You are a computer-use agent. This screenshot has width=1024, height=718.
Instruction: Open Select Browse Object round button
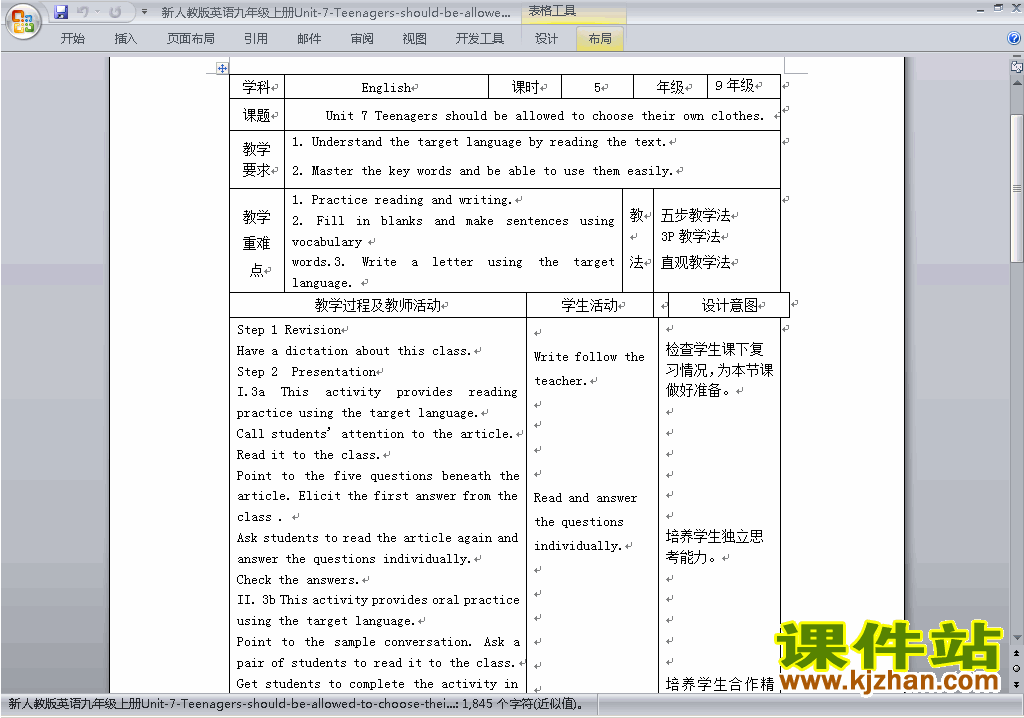(x=1016, y=668)
